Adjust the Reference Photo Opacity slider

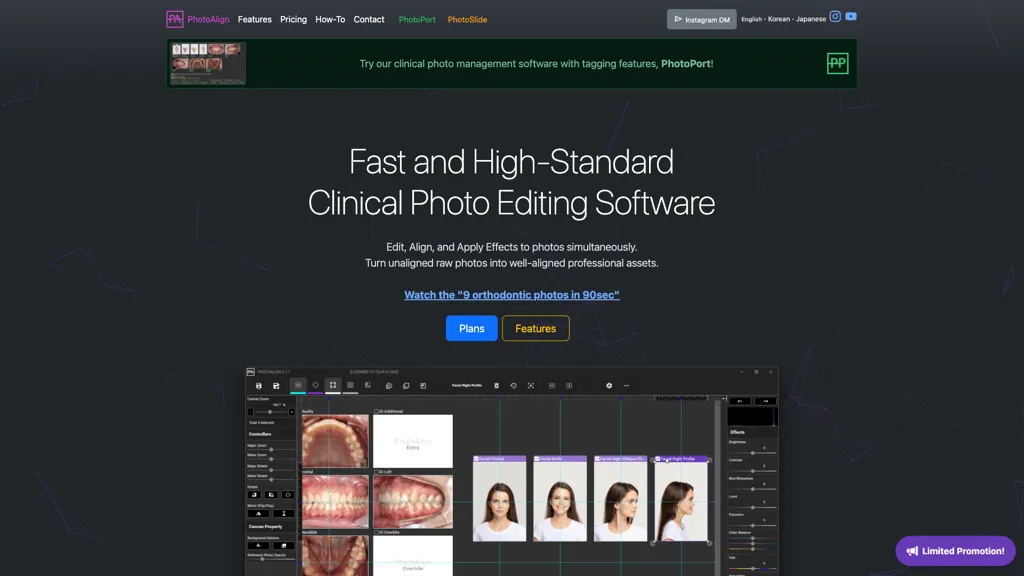point(270,559)
